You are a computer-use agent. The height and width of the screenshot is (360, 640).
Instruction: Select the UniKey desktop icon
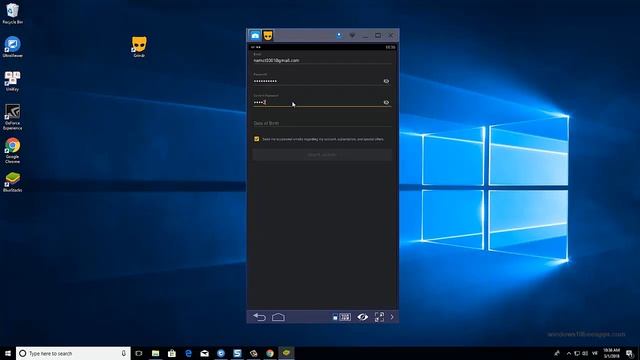(13, 81)
